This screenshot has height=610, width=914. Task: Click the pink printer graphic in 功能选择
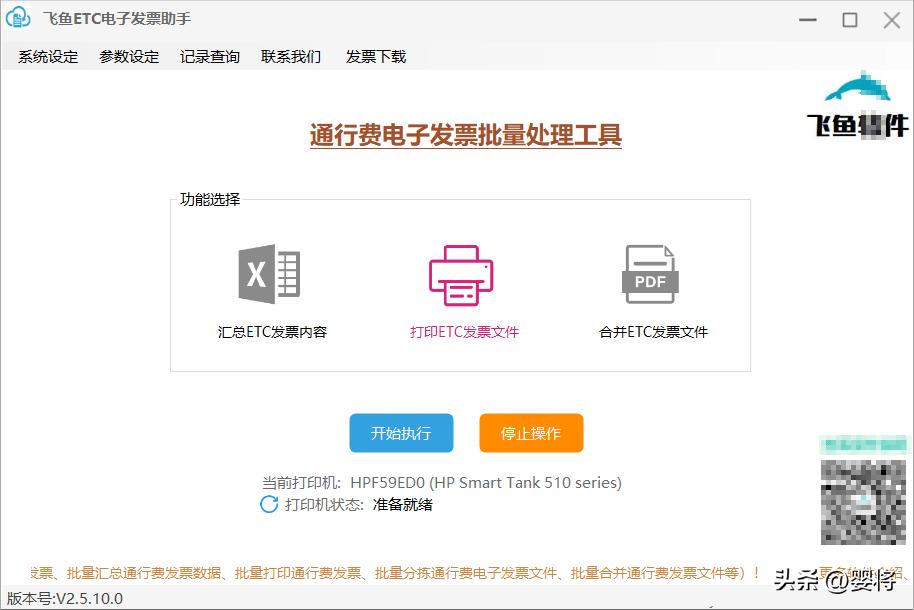(460, 272)
